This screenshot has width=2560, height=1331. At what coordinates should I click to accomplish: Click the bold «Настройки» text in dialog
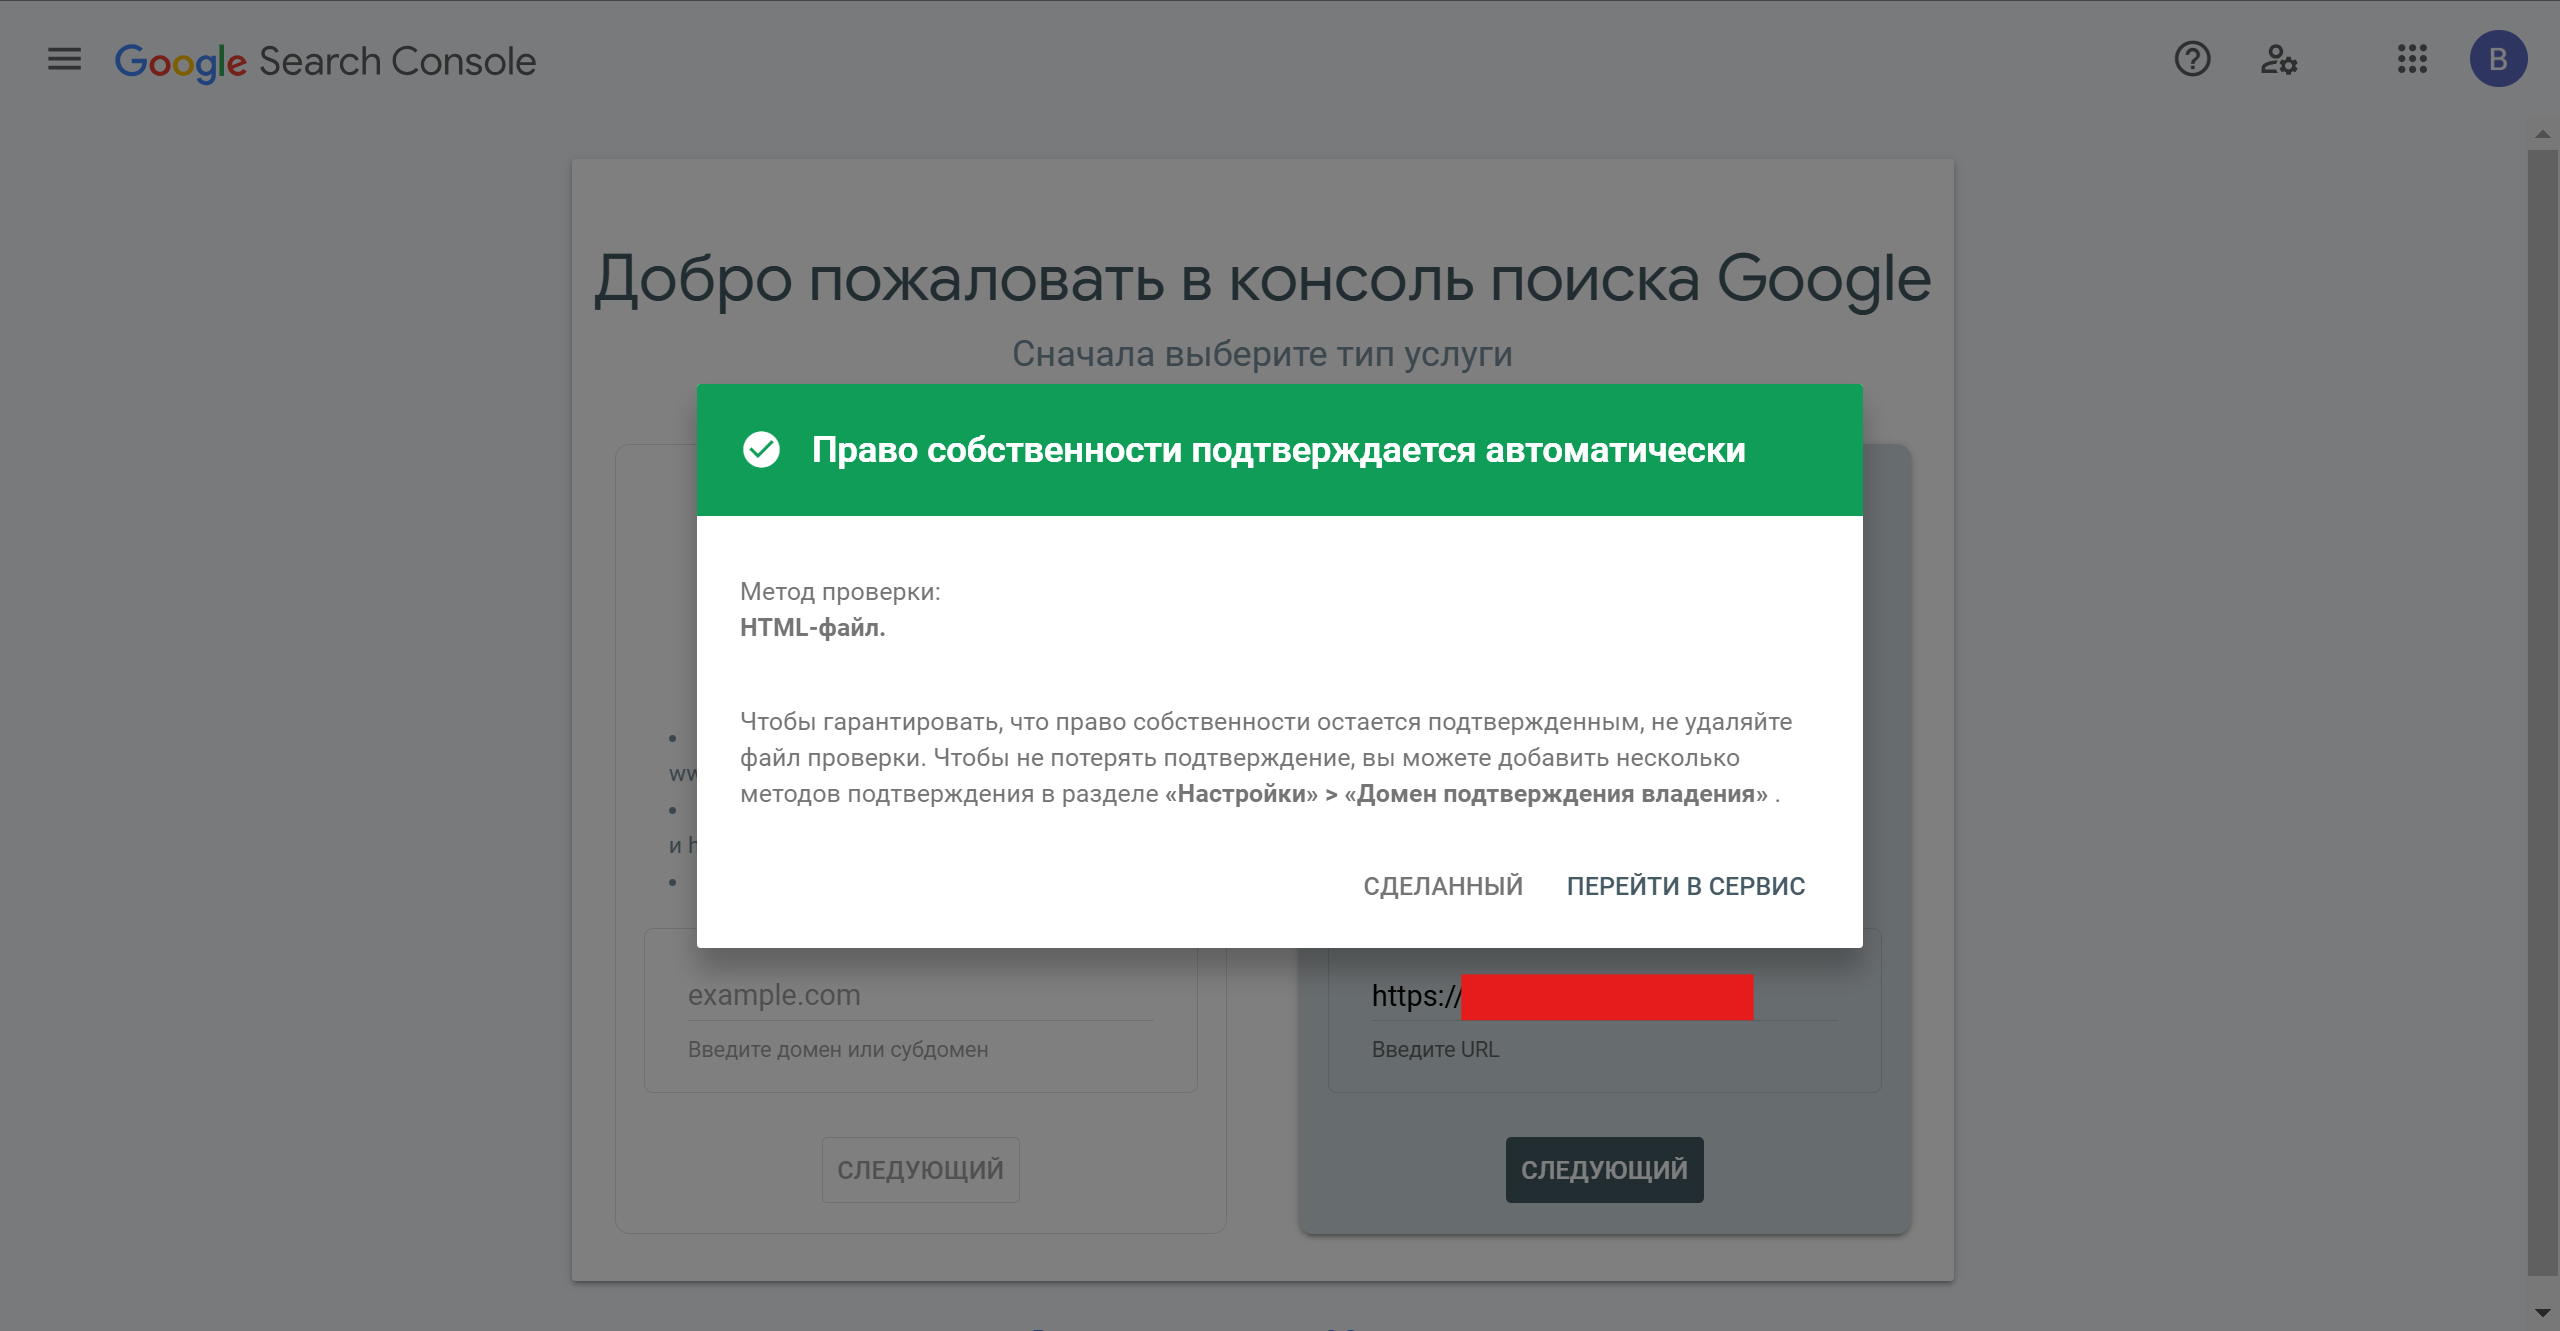tap(1241, 794)
